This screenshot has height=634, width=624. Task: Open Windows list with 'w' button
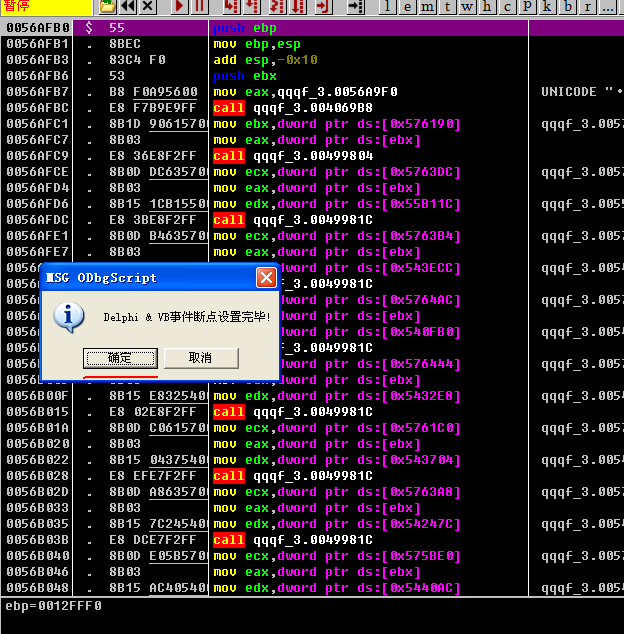click(x=467, y=6)
